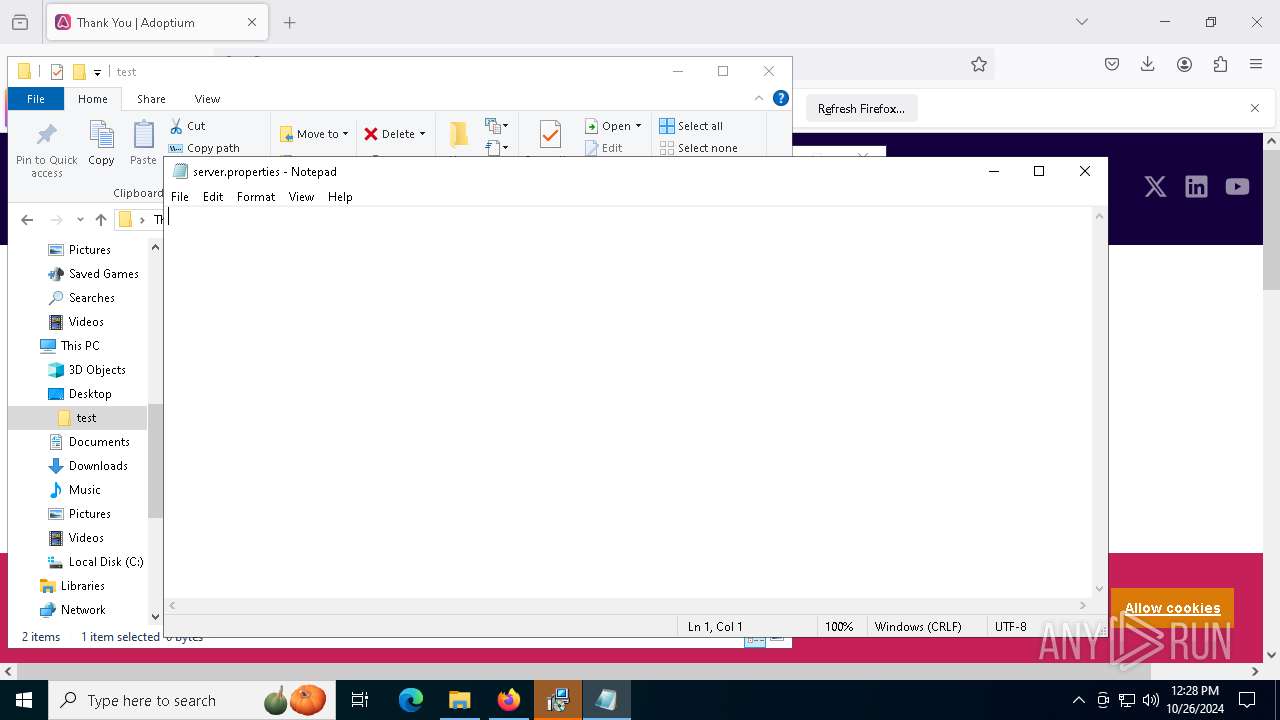Open the YouTube icon on Adoptium
Screen dimensions: 1280x720
(1237, 187)
